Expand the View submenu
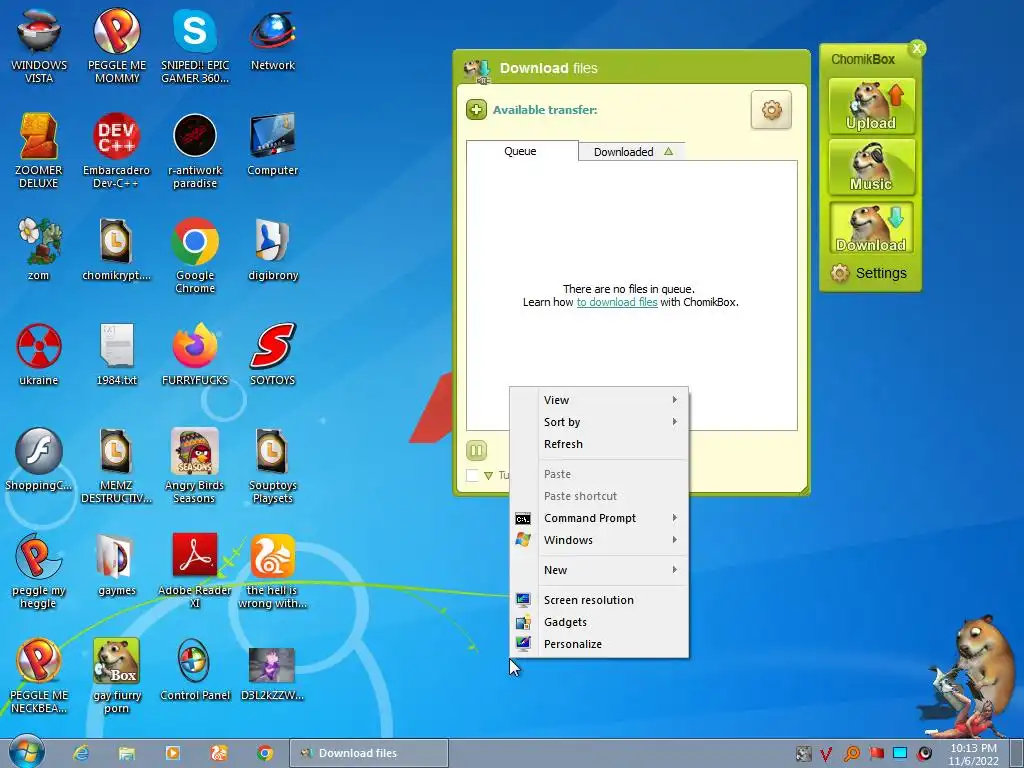 pos(599,400)
